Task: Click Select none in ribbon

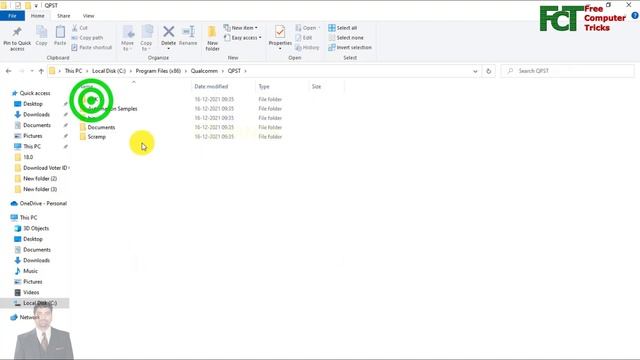Action: 346,38
